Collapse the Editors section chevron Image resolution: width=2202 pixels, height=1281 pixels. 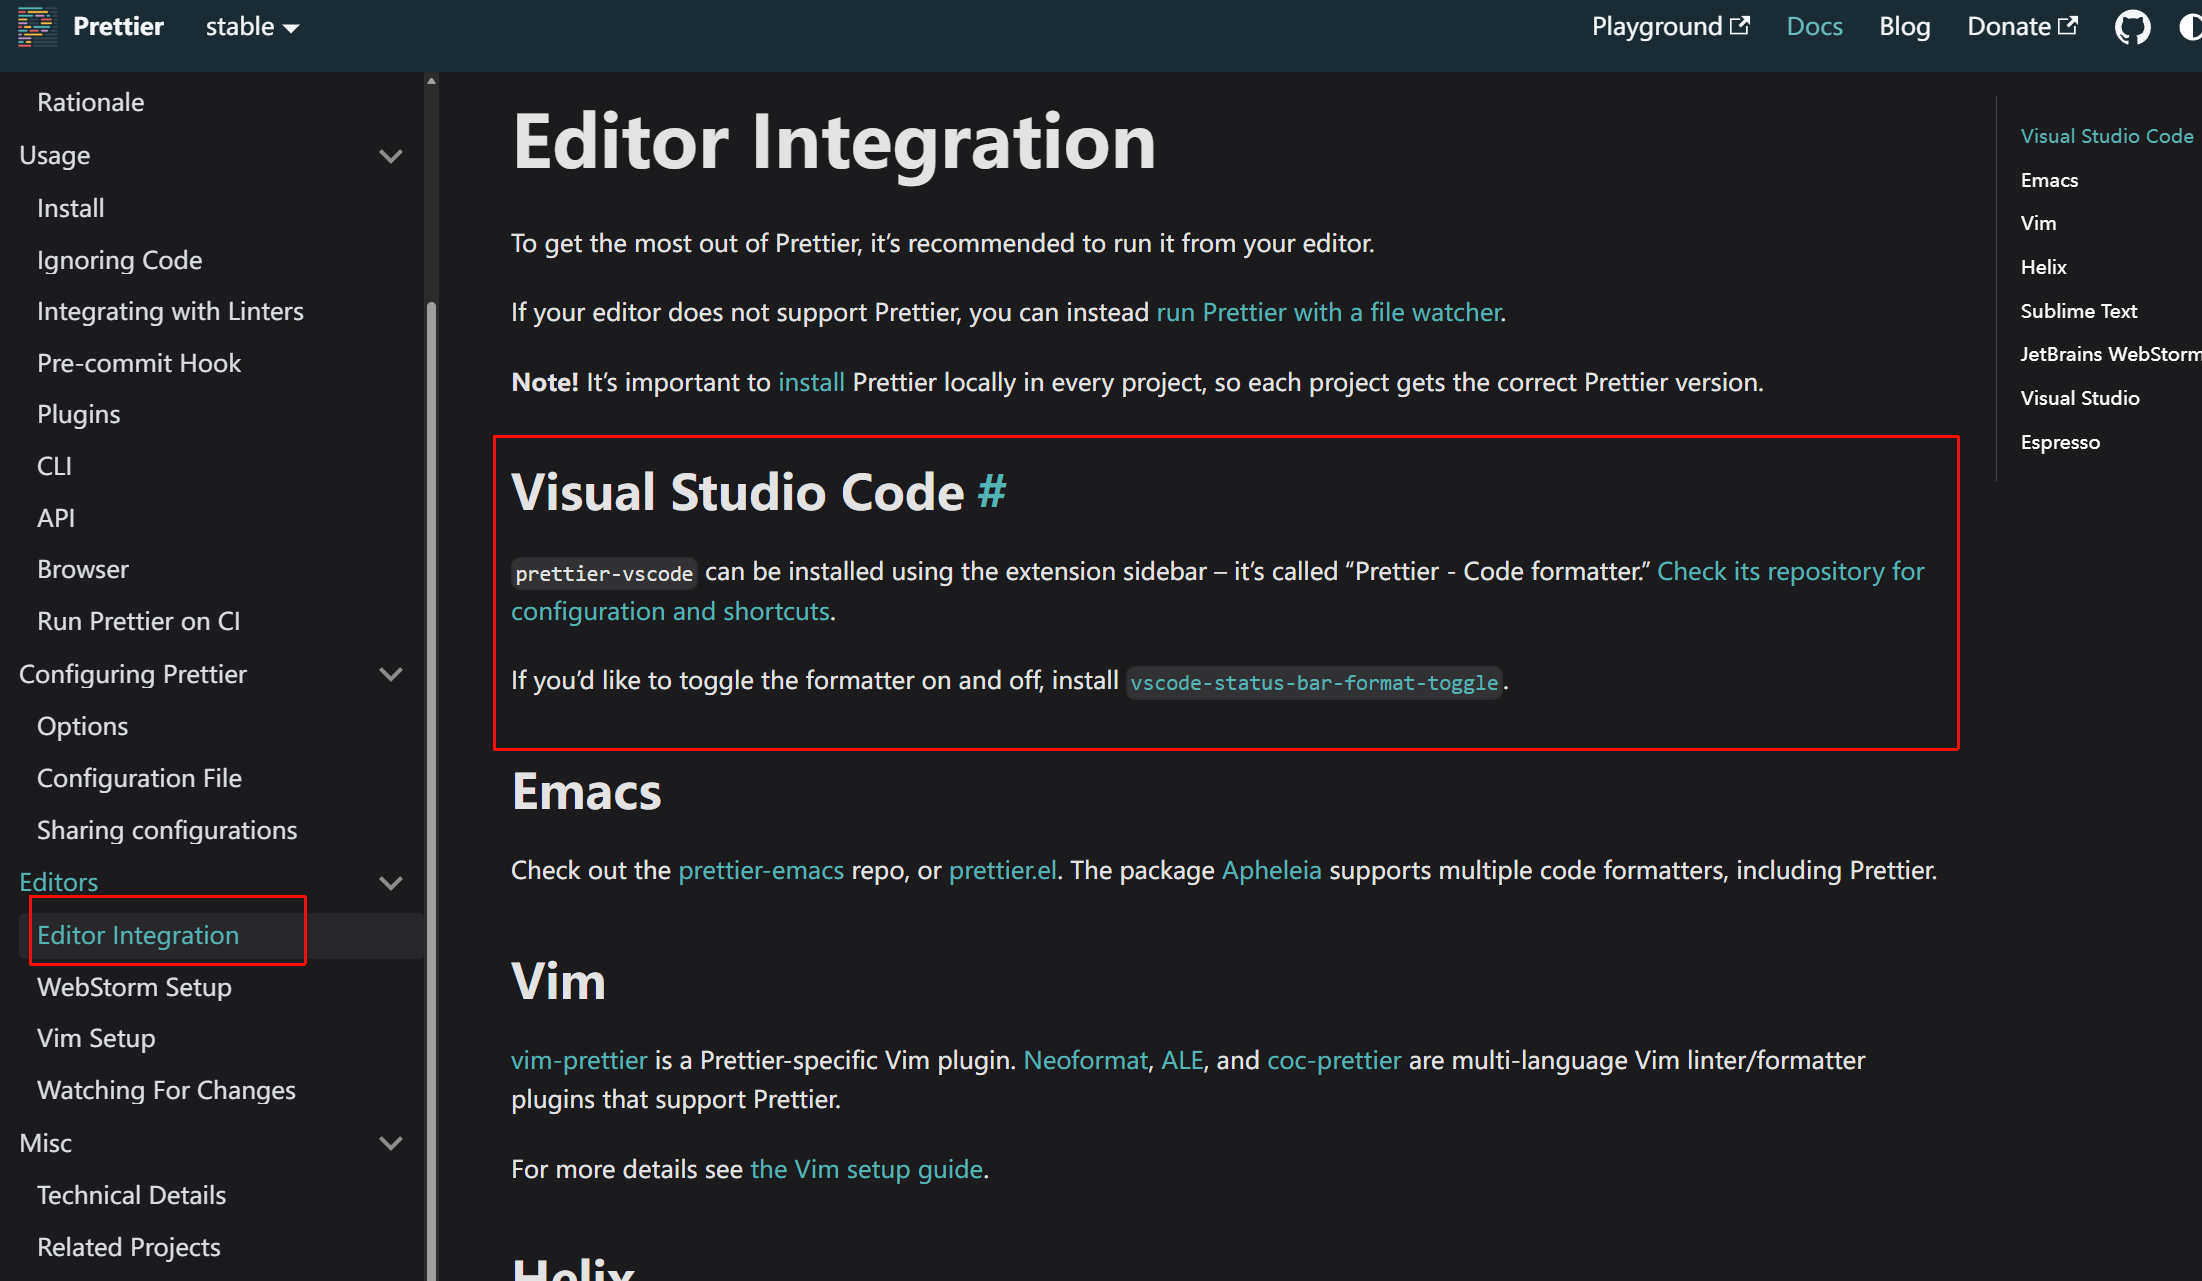[x=391, y=882]
